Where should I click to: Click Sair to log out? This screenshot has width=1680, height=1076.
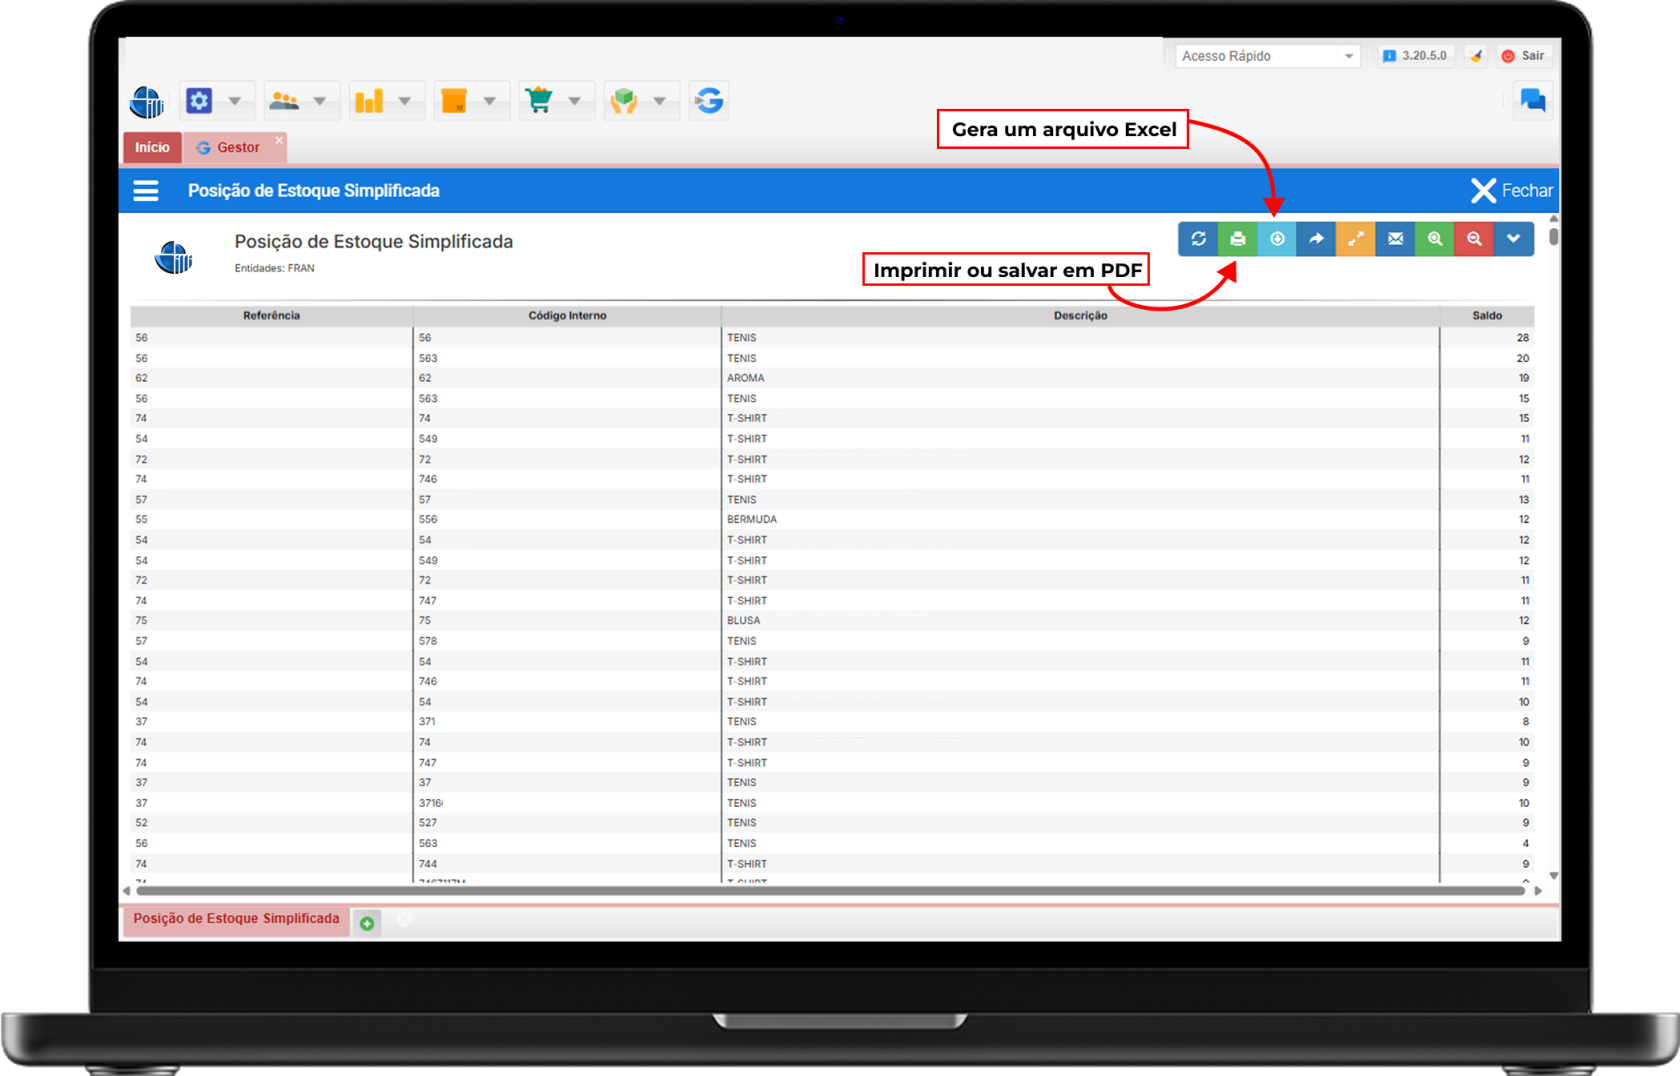tap(1523, 56)
